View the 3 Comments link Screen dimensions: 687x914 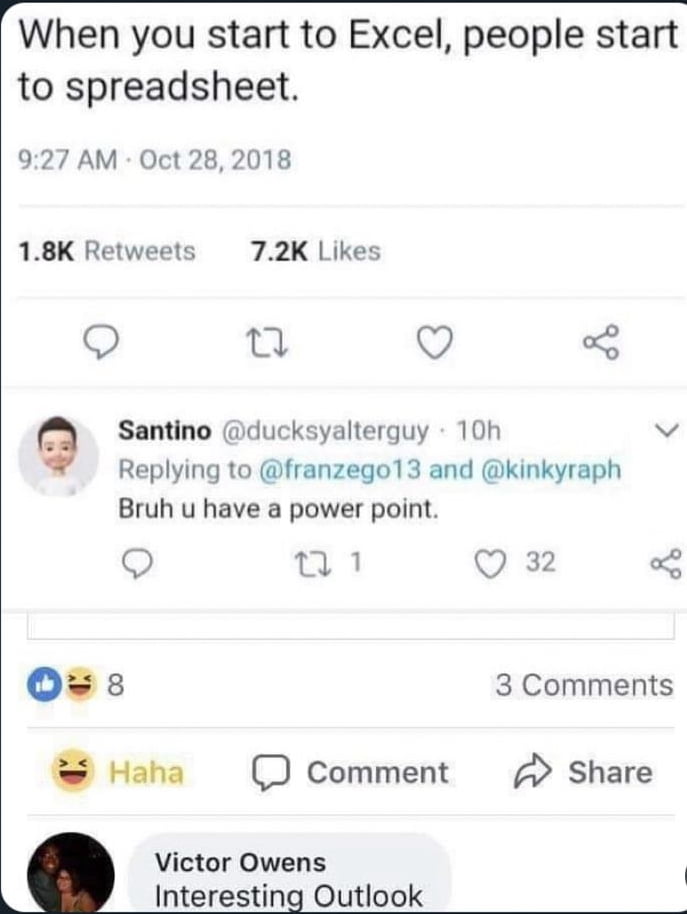point(583,685)
